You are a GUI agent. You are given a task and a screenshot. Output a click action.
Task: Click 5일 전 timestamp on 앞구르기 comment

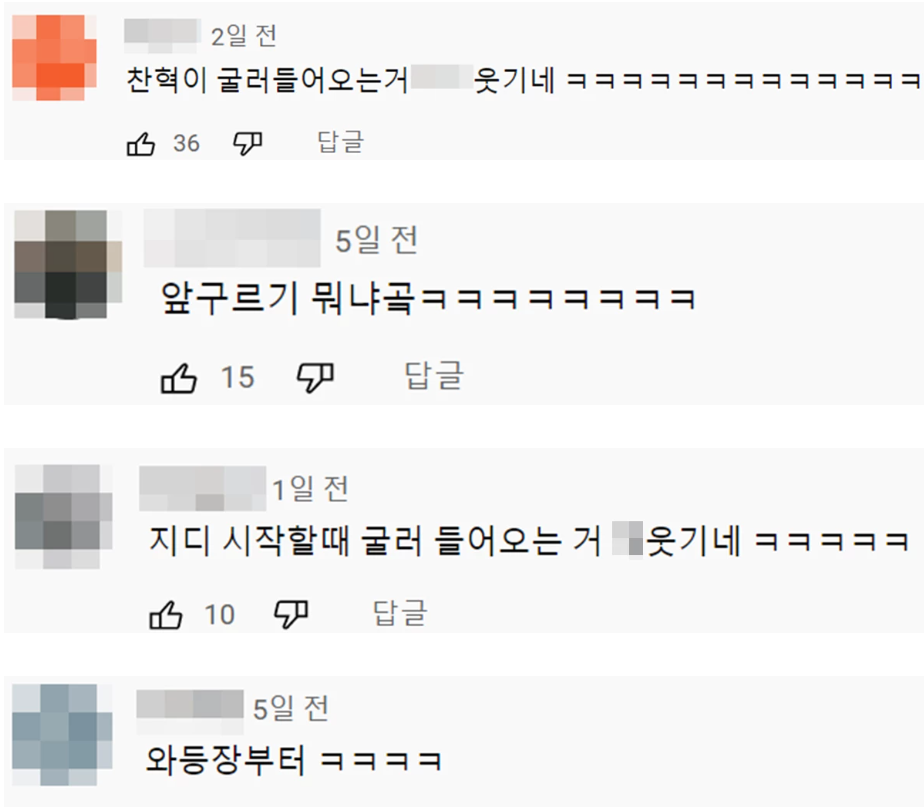377,241
